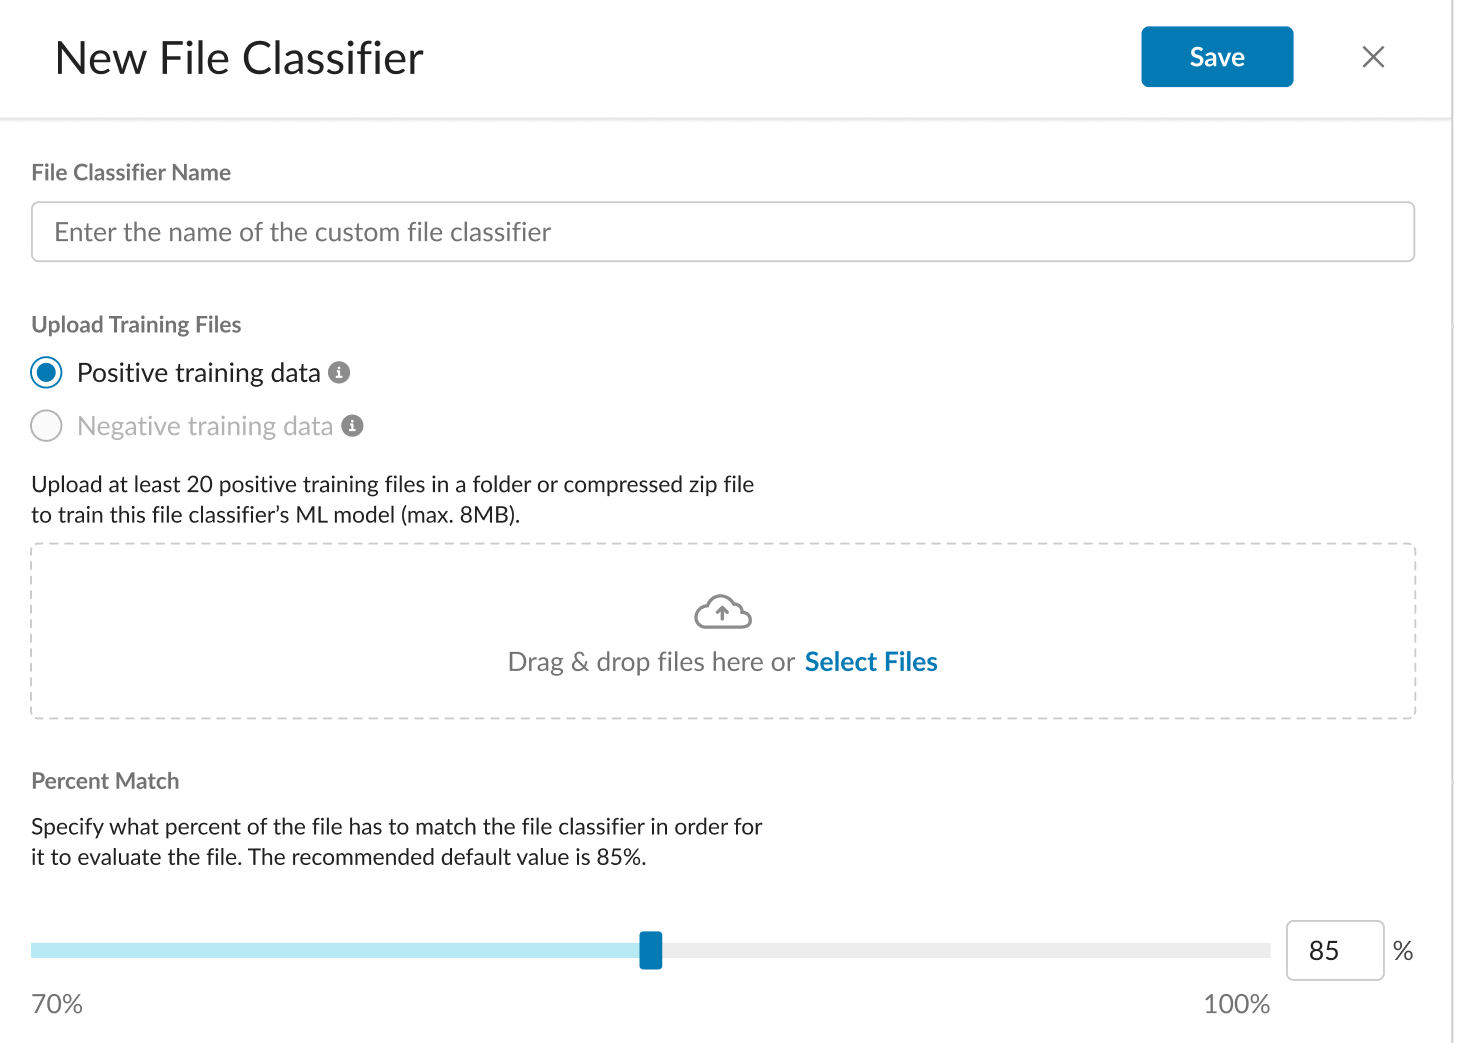Click the Save button
This screenshot has height=1043, width=1465.
click(1216, 57)
